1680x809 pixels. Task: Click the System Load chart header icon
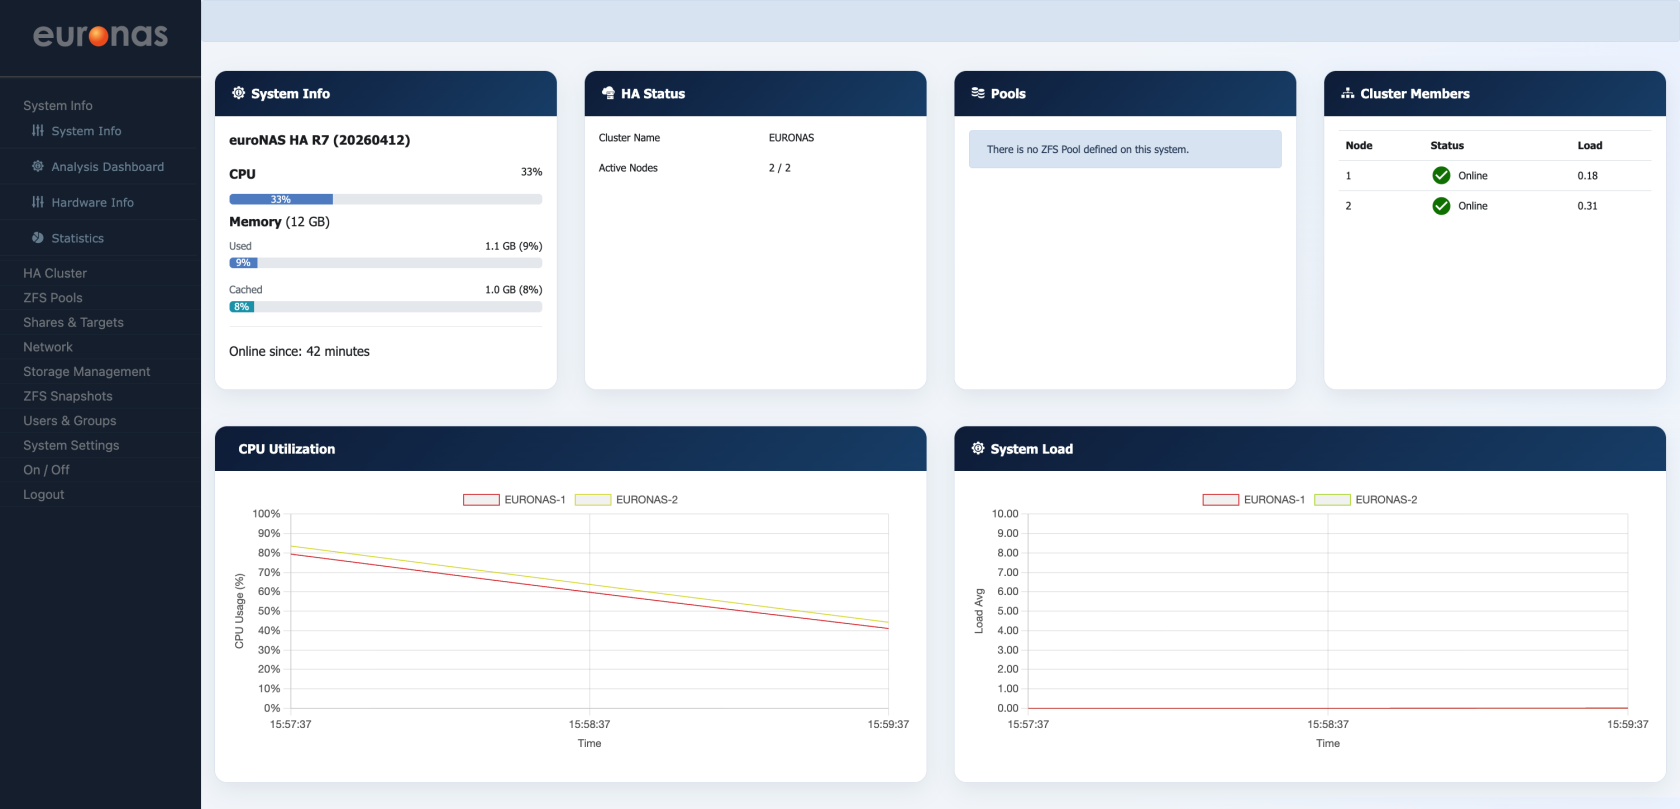tap(978, 449)
